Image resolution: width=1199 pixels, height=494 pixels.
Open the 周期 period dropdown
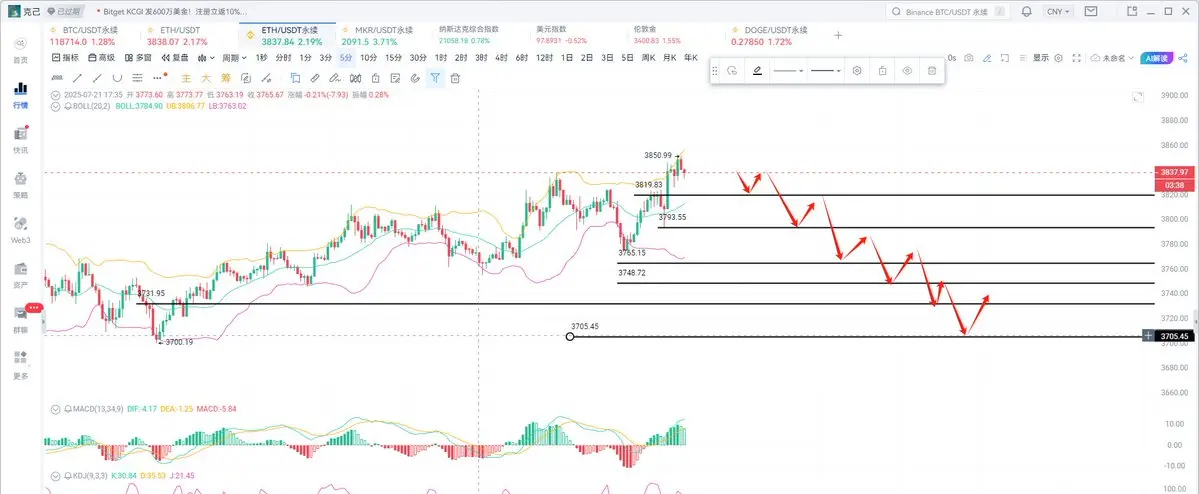coord(234,58)
